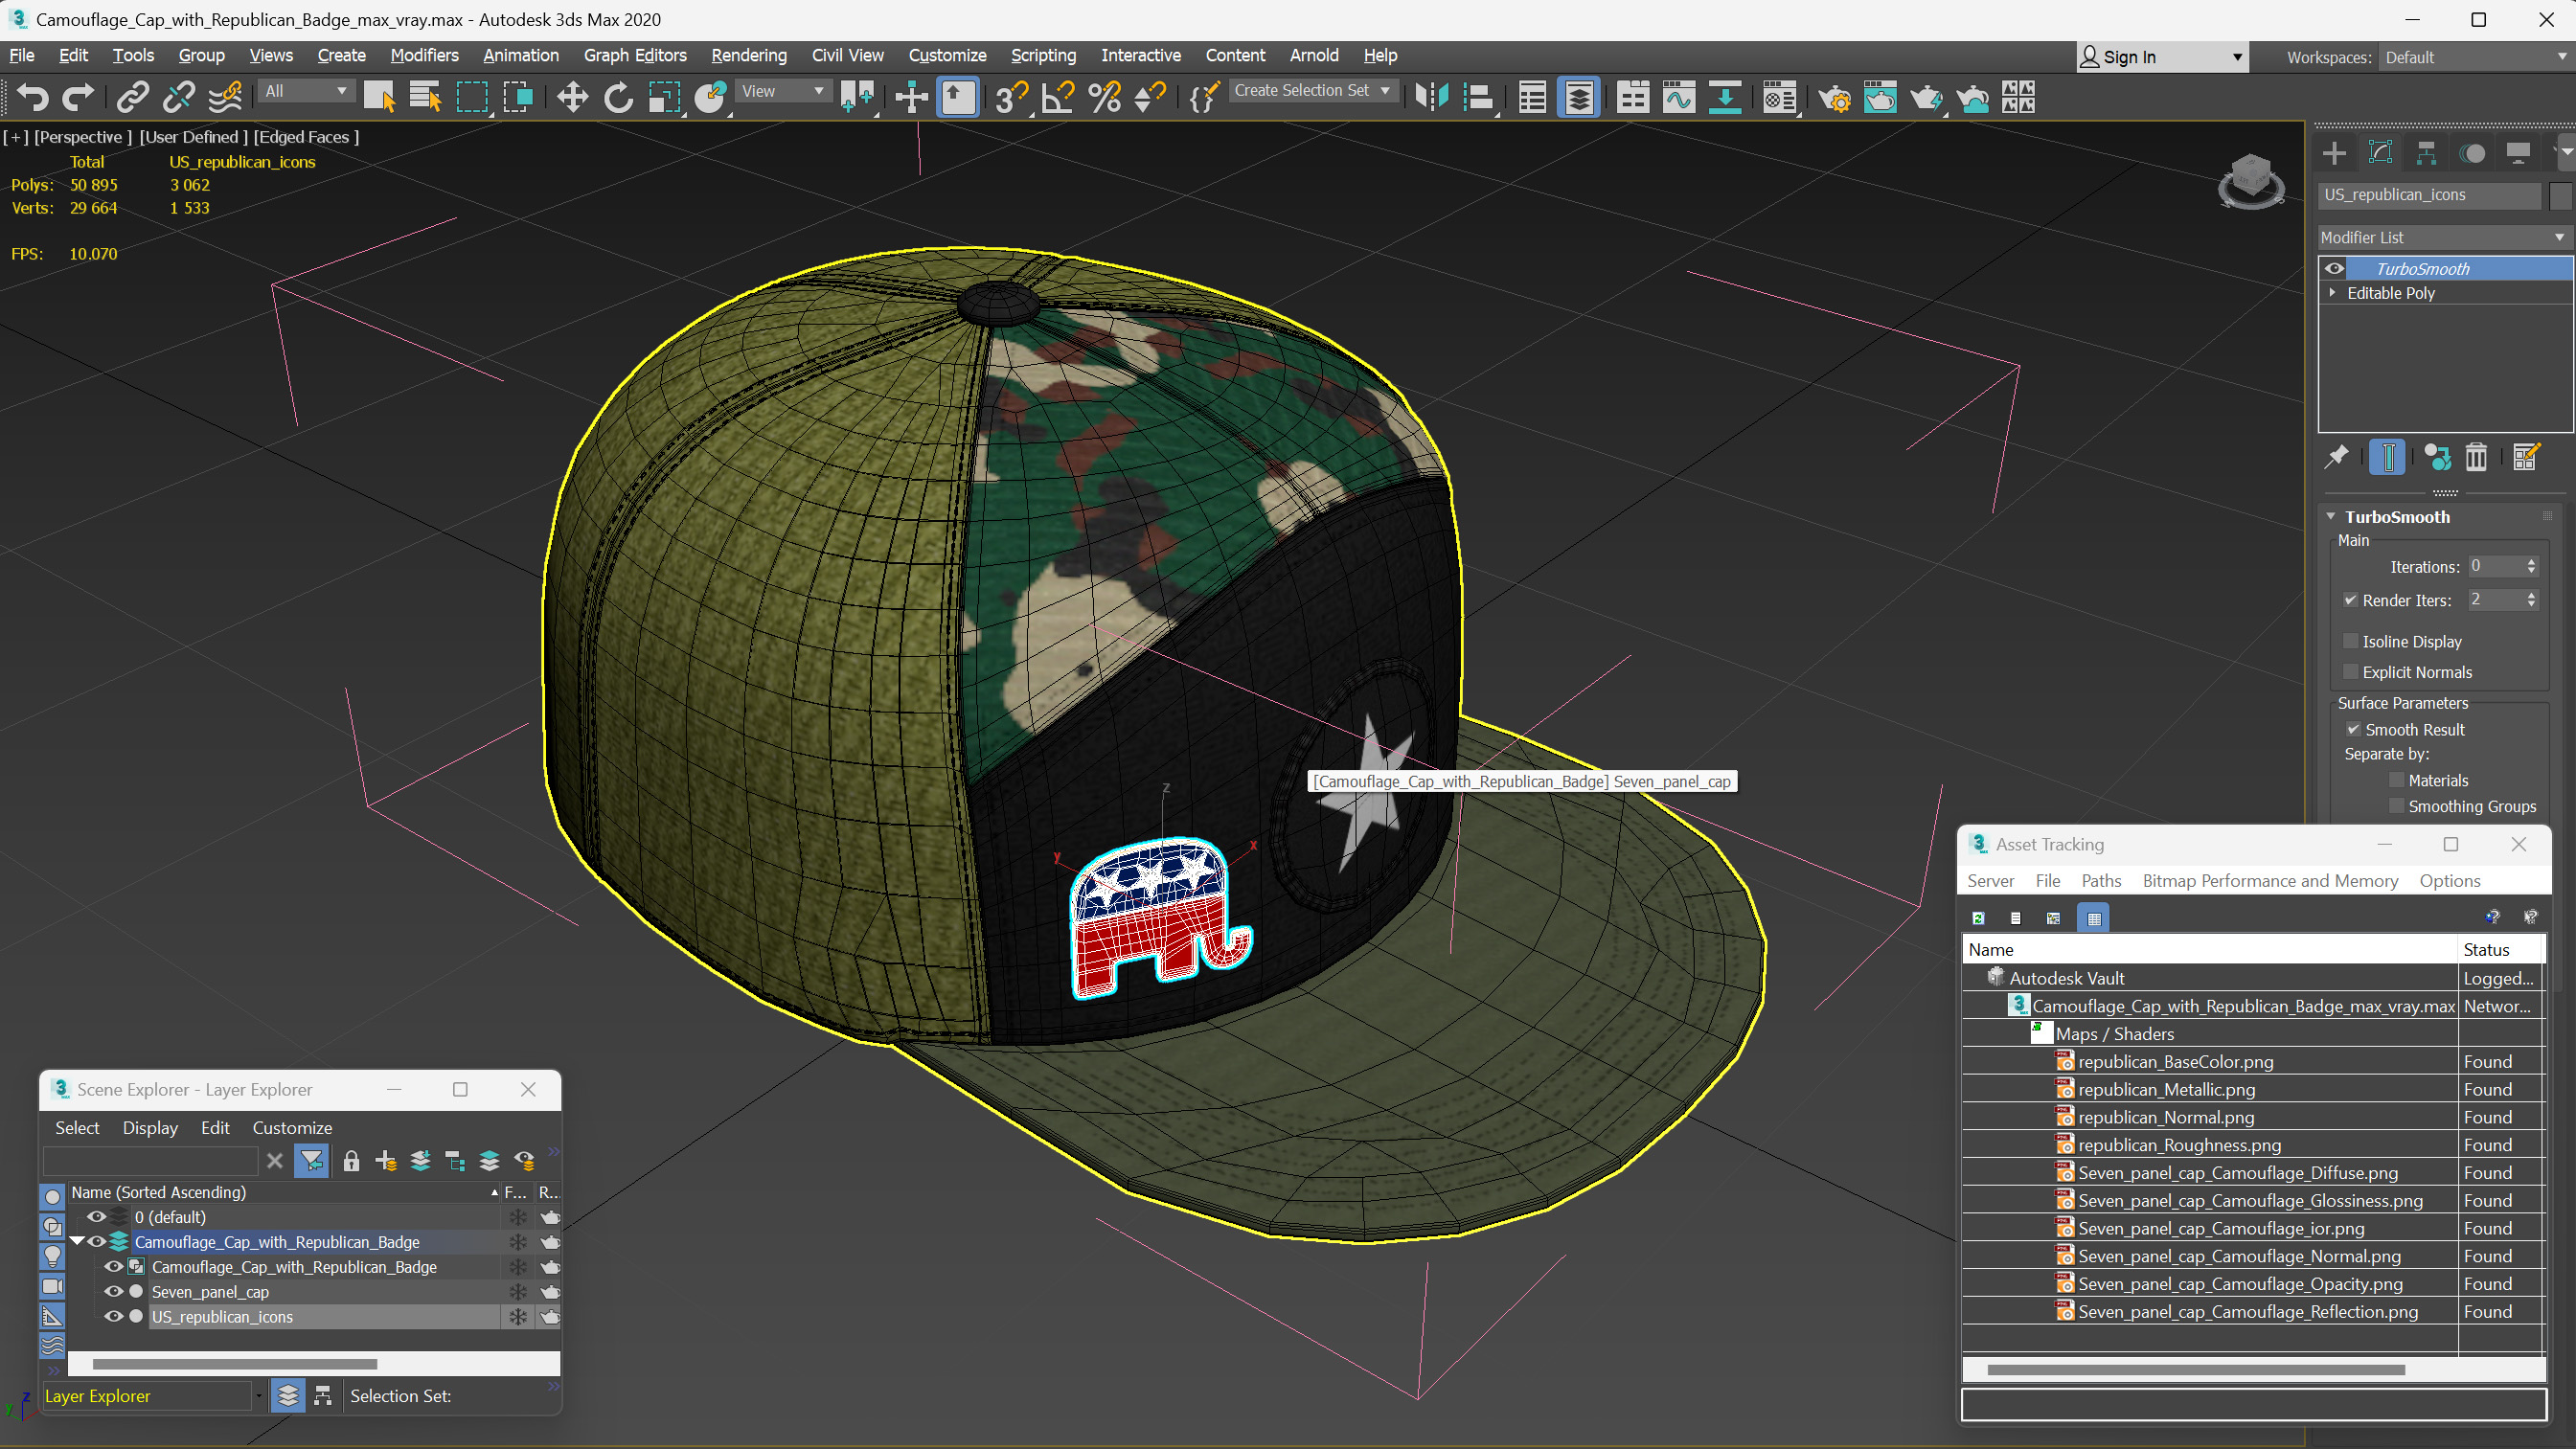The image size is (2576, 1449).
Task: Click the Pin Stack icon
Action: click(x=2336, y=457)
